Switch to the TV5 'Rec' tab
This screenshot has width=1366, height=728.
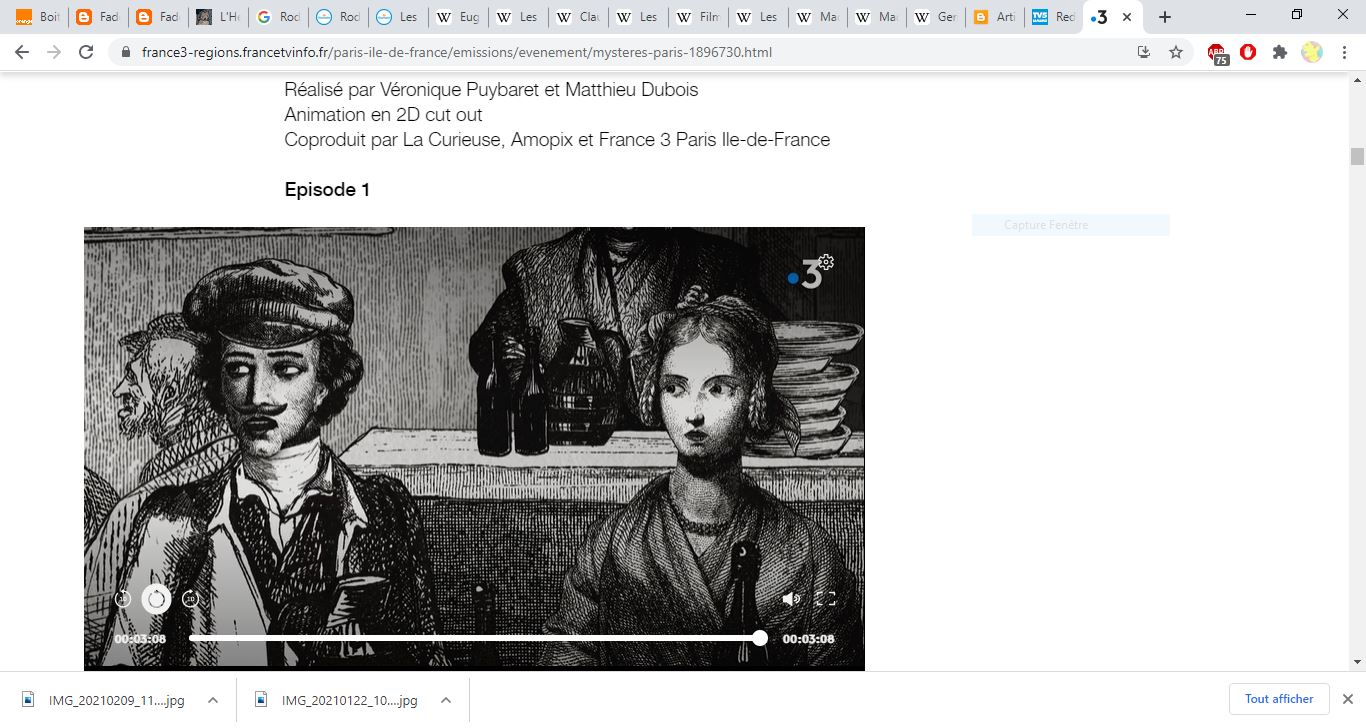tap(1055, 17)
